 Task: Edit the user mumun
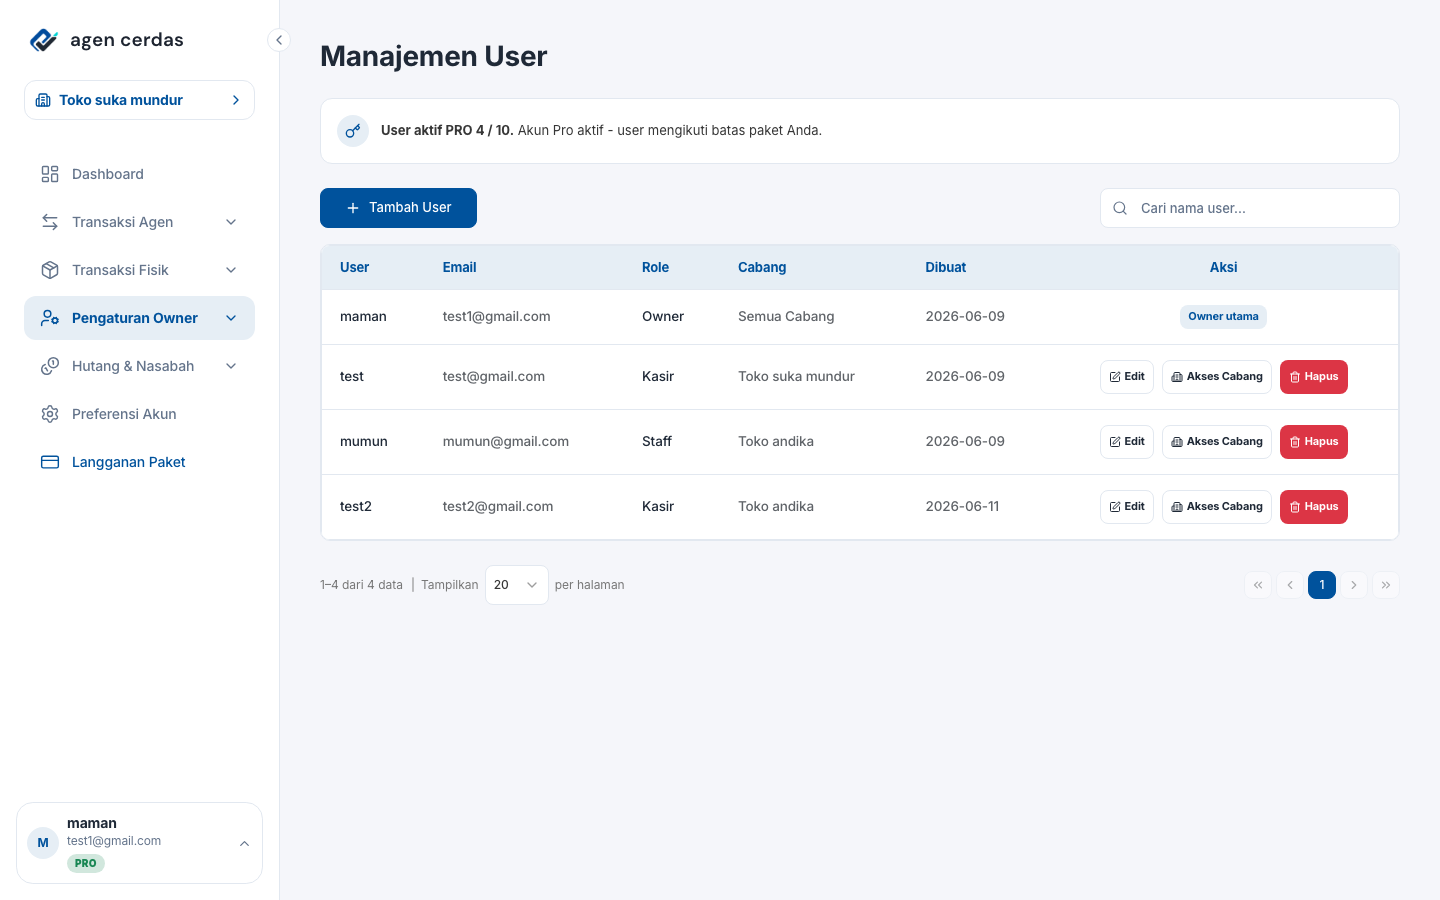click(1127, 442)
